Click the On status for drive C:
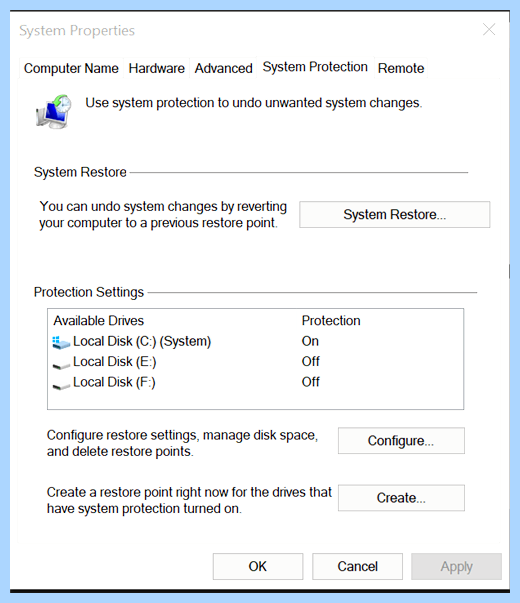Viewport: 520px width, 603px height. (310, 341)
